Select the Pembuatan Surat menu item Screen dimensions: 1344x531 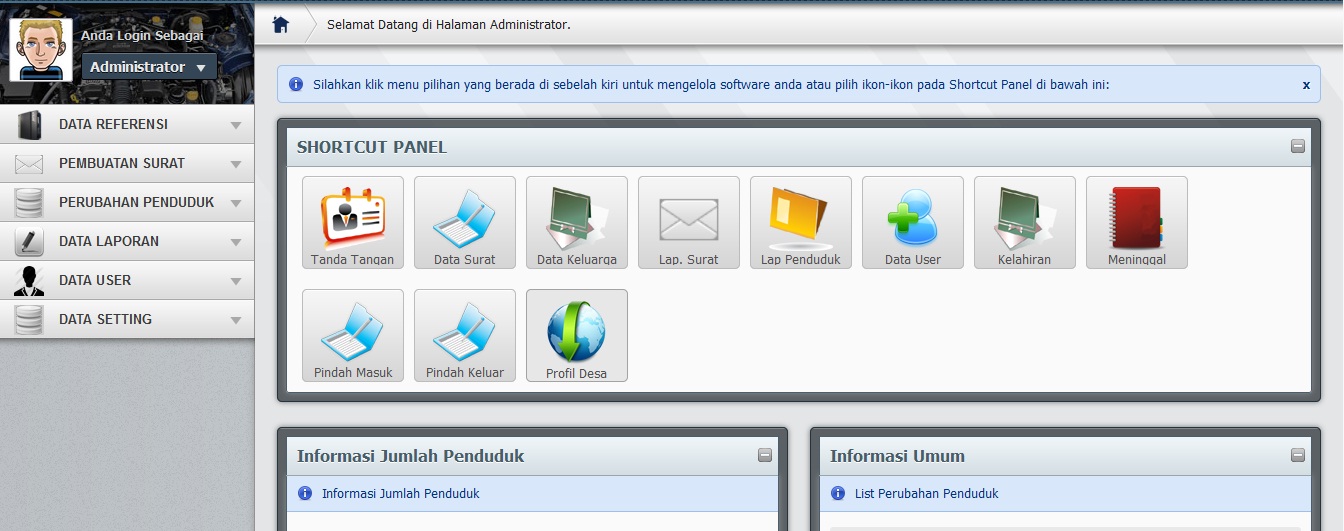point(127,164)
